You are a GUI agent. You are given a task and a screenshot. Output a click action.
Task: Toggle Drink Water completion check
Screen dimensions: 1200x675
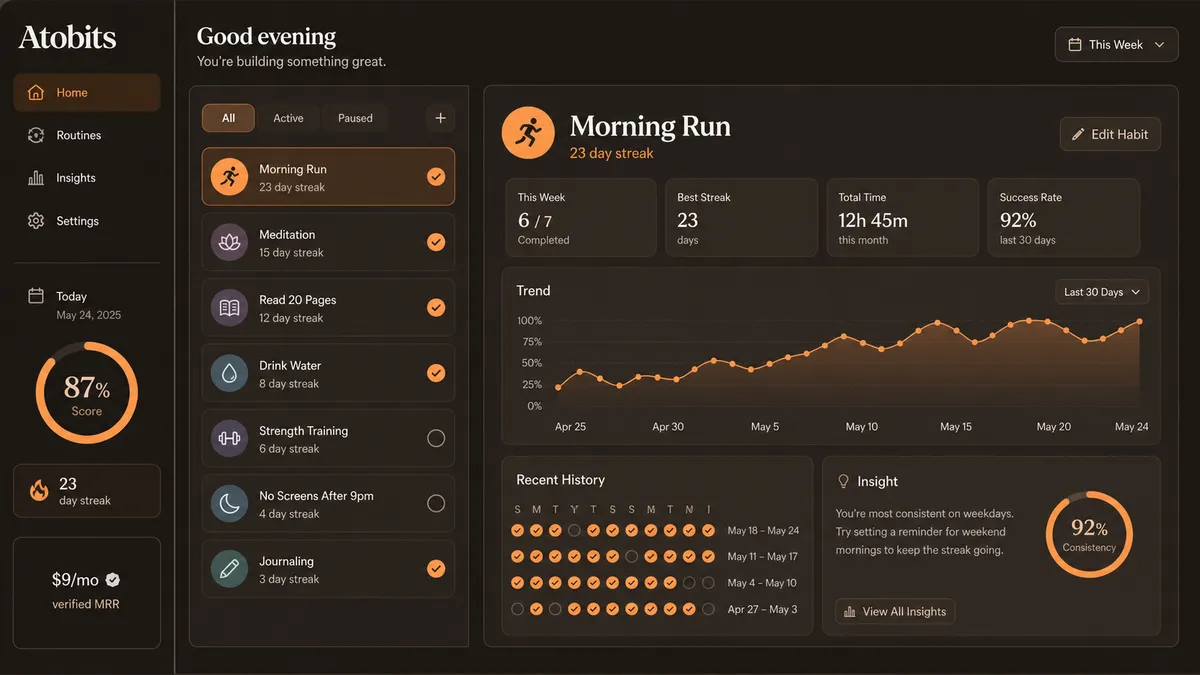[436, 373]
